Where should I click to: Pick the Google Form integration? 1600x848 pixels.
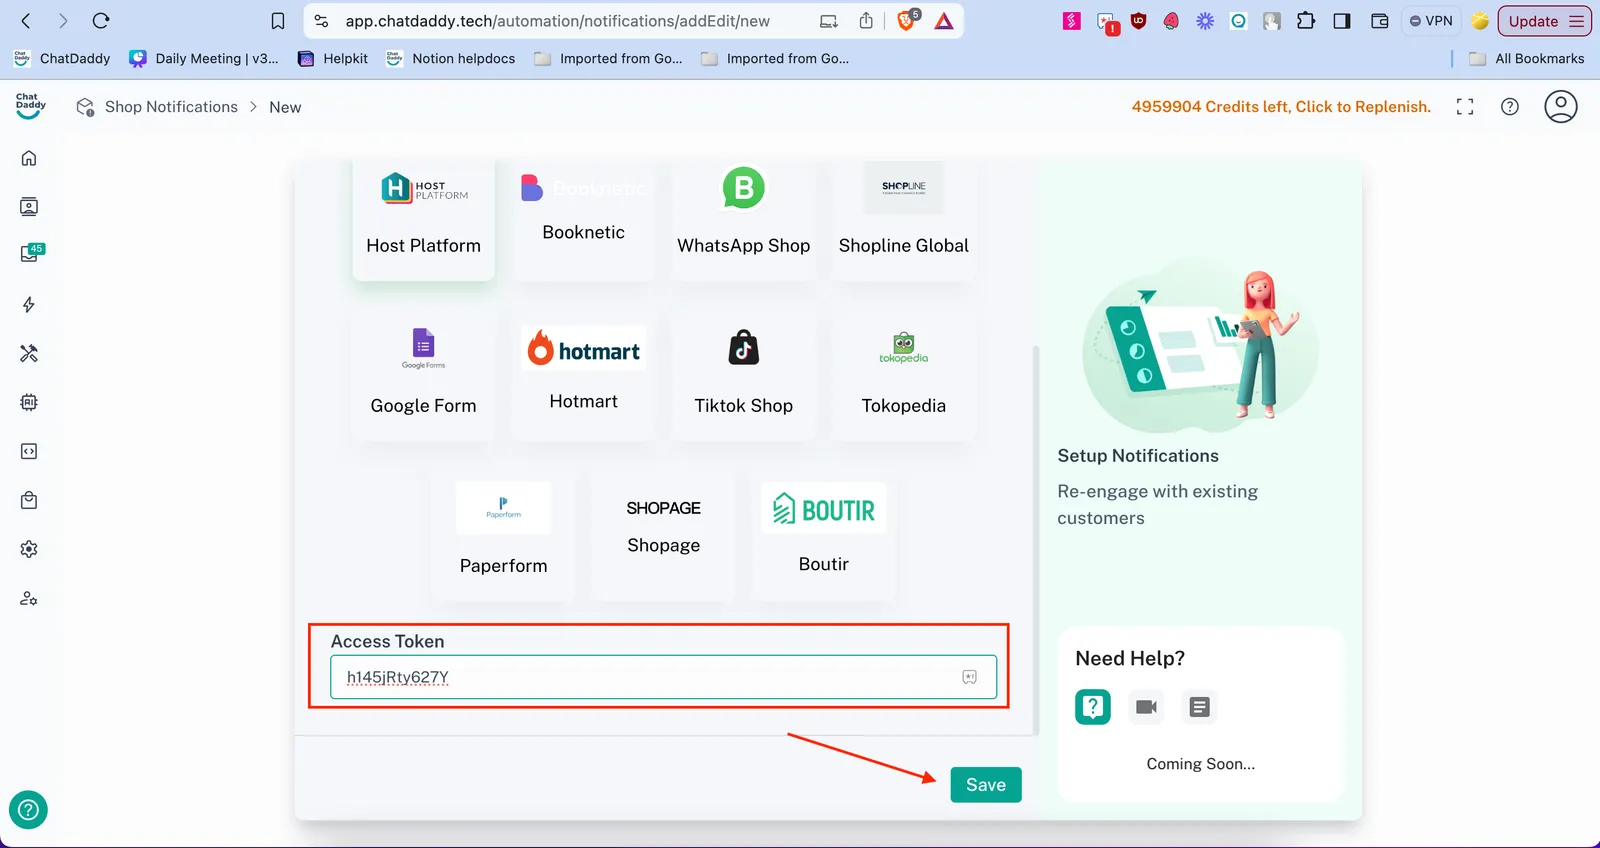tap(423, 375)
